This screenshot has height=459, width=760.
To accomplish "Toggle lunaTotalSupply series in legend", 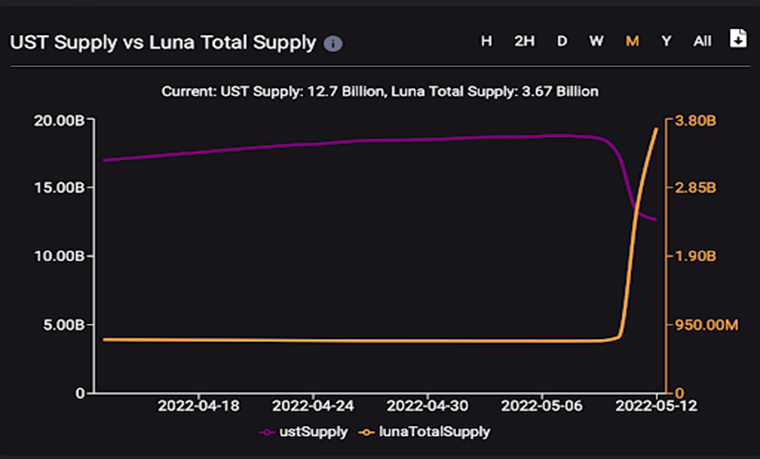I will 425,431.
